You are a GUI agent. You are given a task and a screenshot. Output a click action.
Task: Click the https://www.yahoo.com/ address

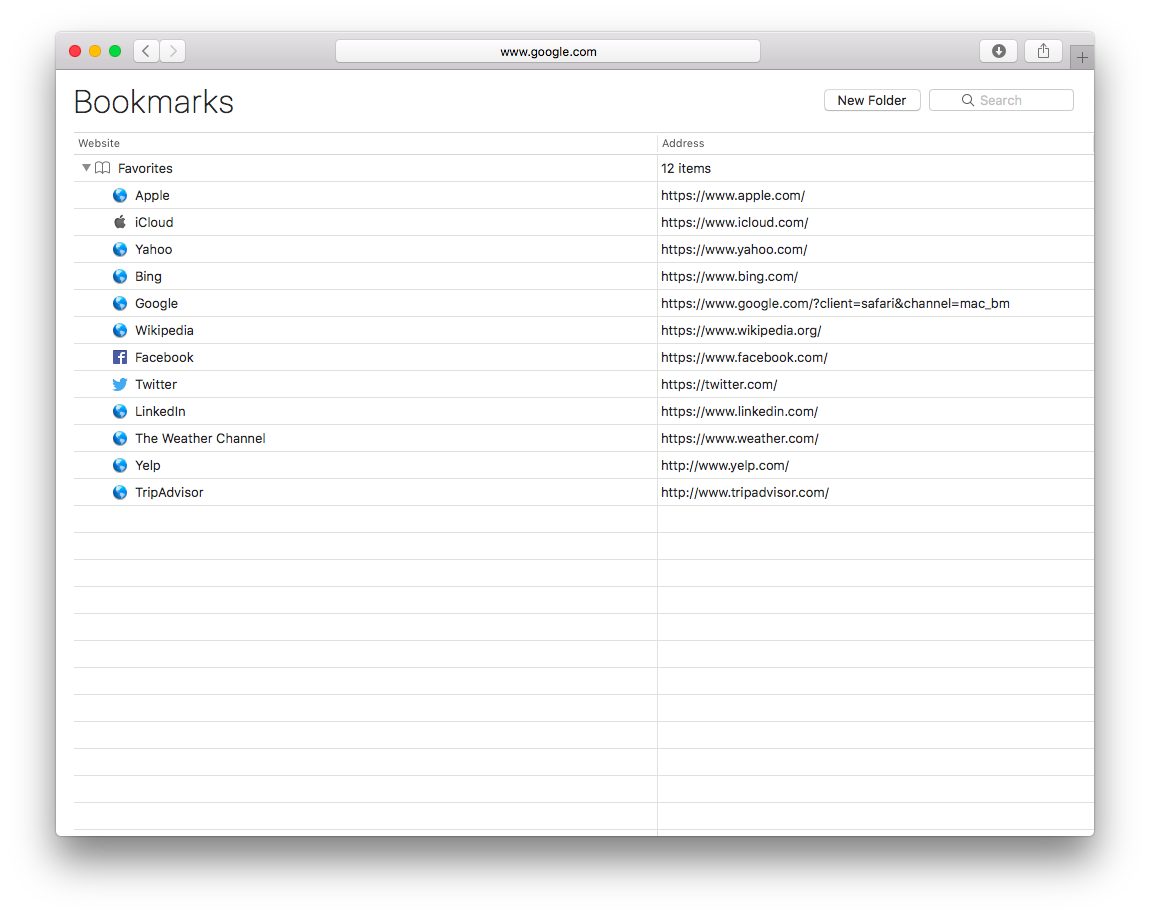[x=734, y=249]
